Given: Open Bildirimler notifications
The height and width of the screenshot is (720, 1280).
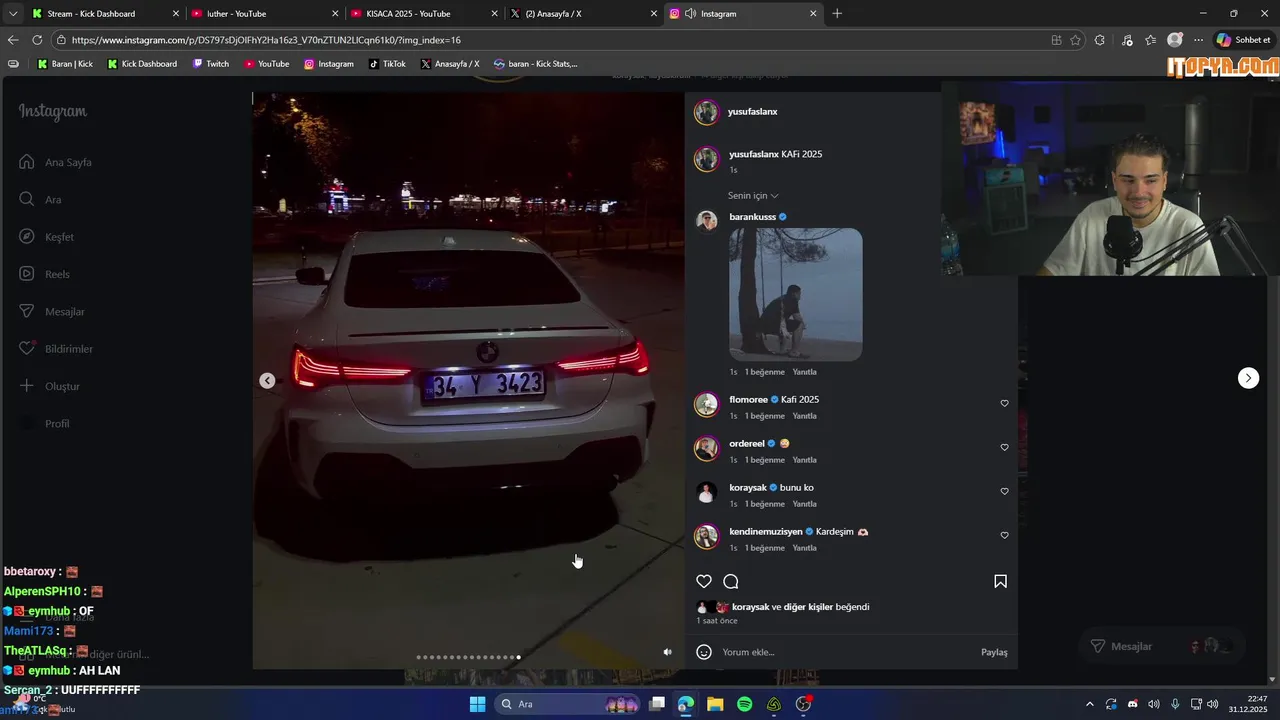Looking at the screenshot, I should (x=56, y=349).
